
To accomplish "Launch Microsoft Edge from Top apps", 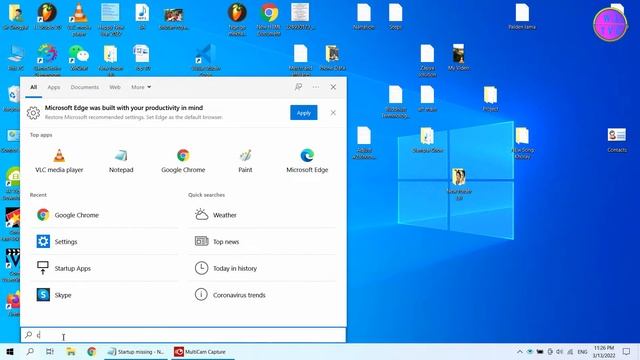I will [x=307, y=160].
